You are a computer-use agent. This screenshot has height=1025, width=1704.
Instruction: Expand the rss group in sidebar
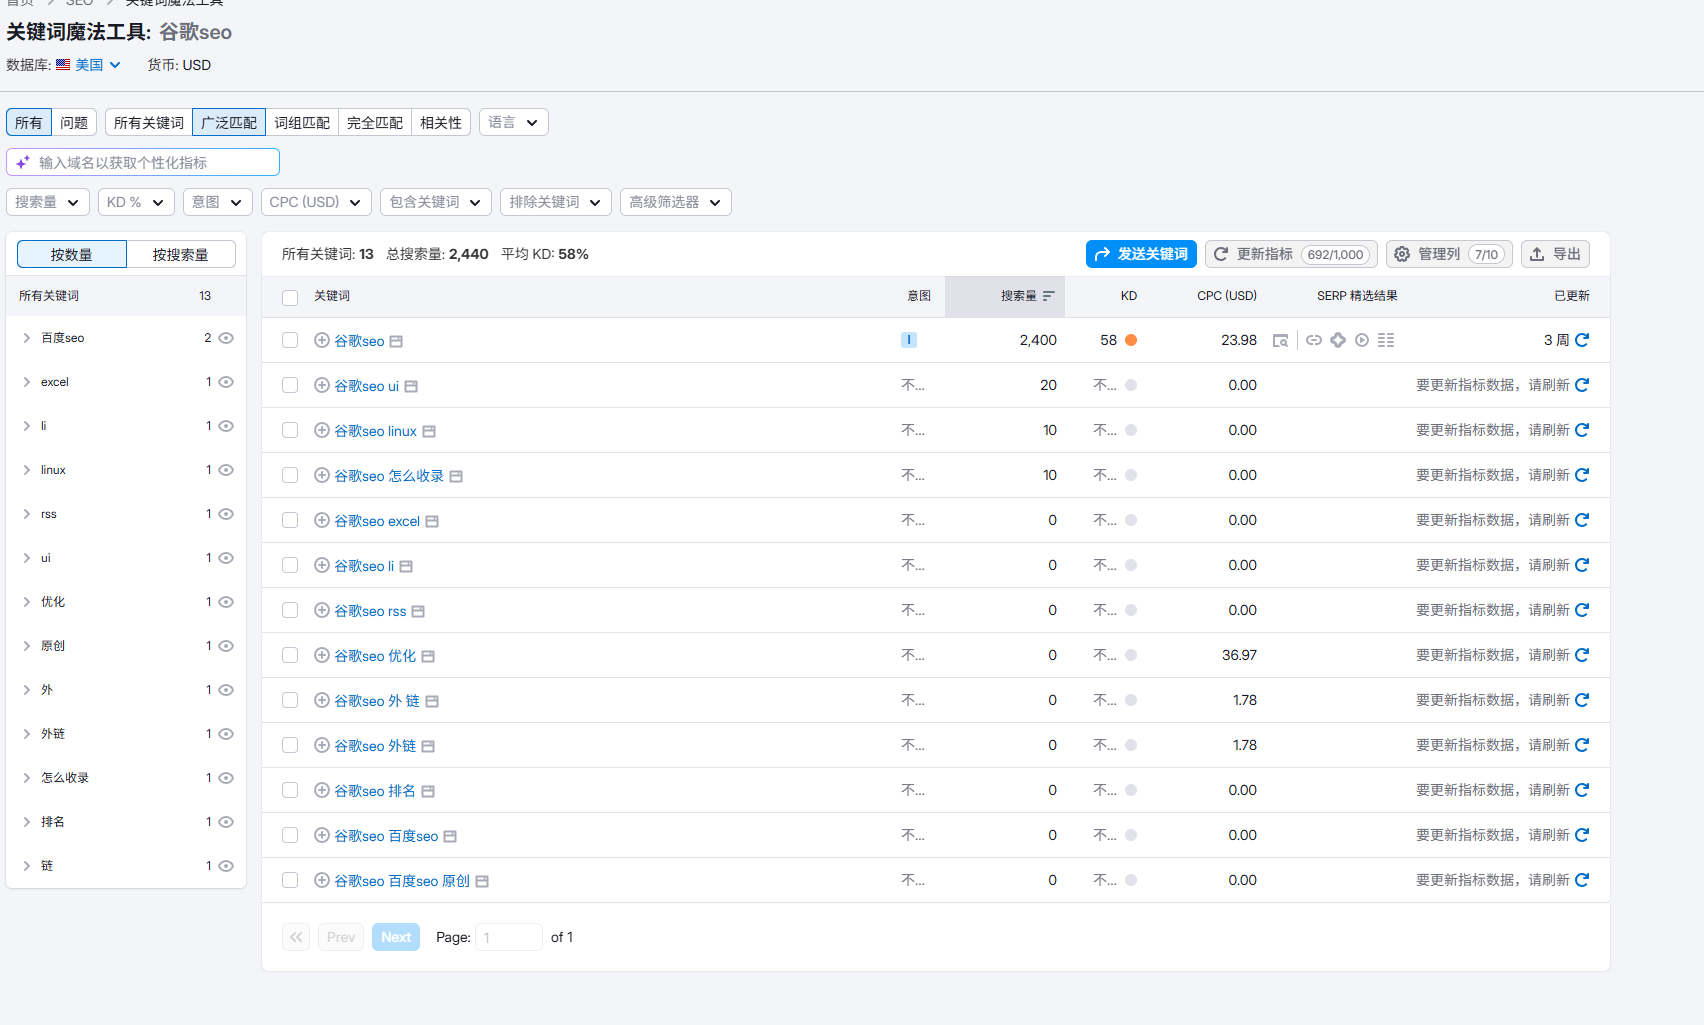27,514
